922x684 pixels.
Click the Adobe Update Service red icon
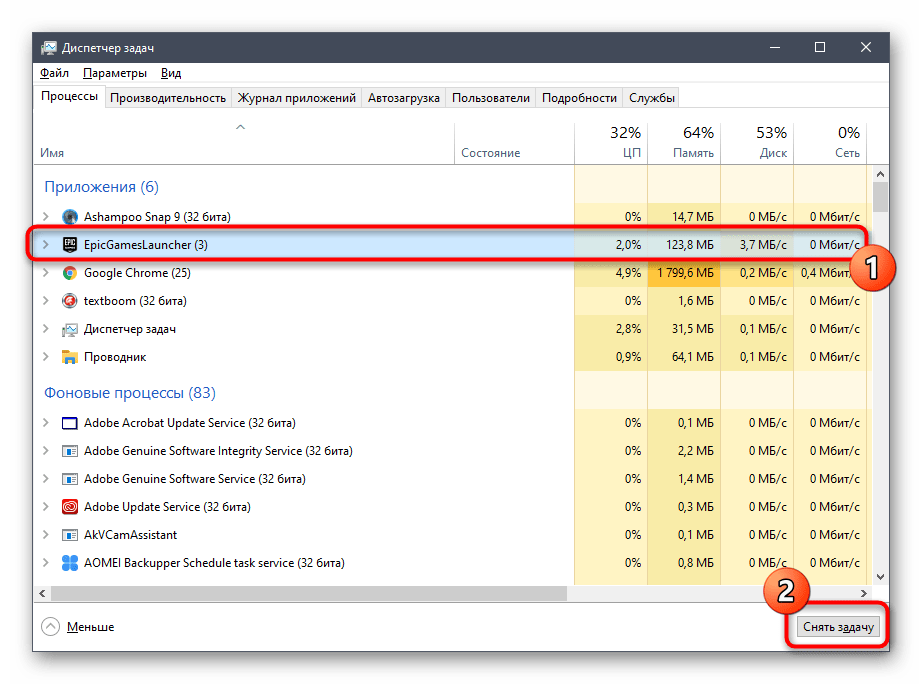(x=70, y=507)
